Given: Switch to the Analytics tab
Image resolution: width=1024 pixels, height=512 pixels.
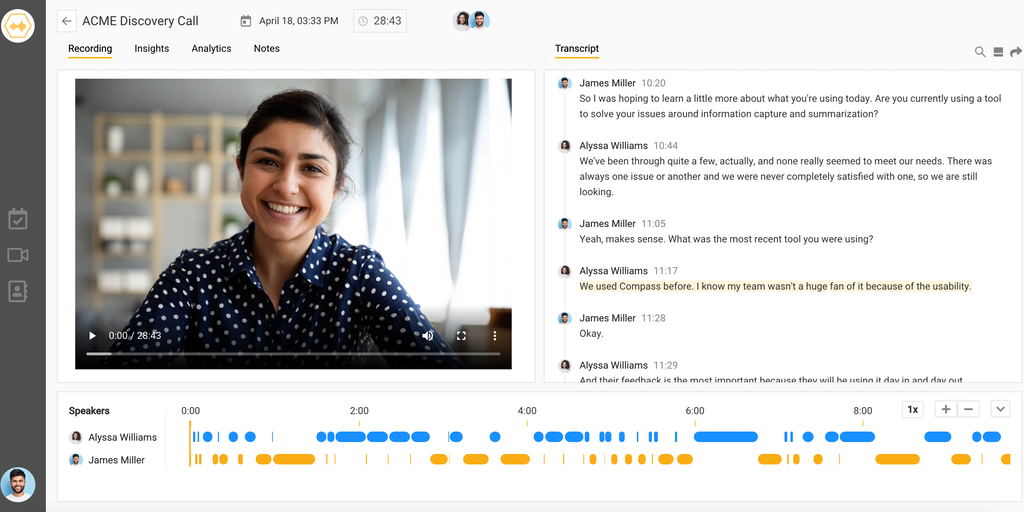Looking at the screenshot, I should (x=211, y=49).
